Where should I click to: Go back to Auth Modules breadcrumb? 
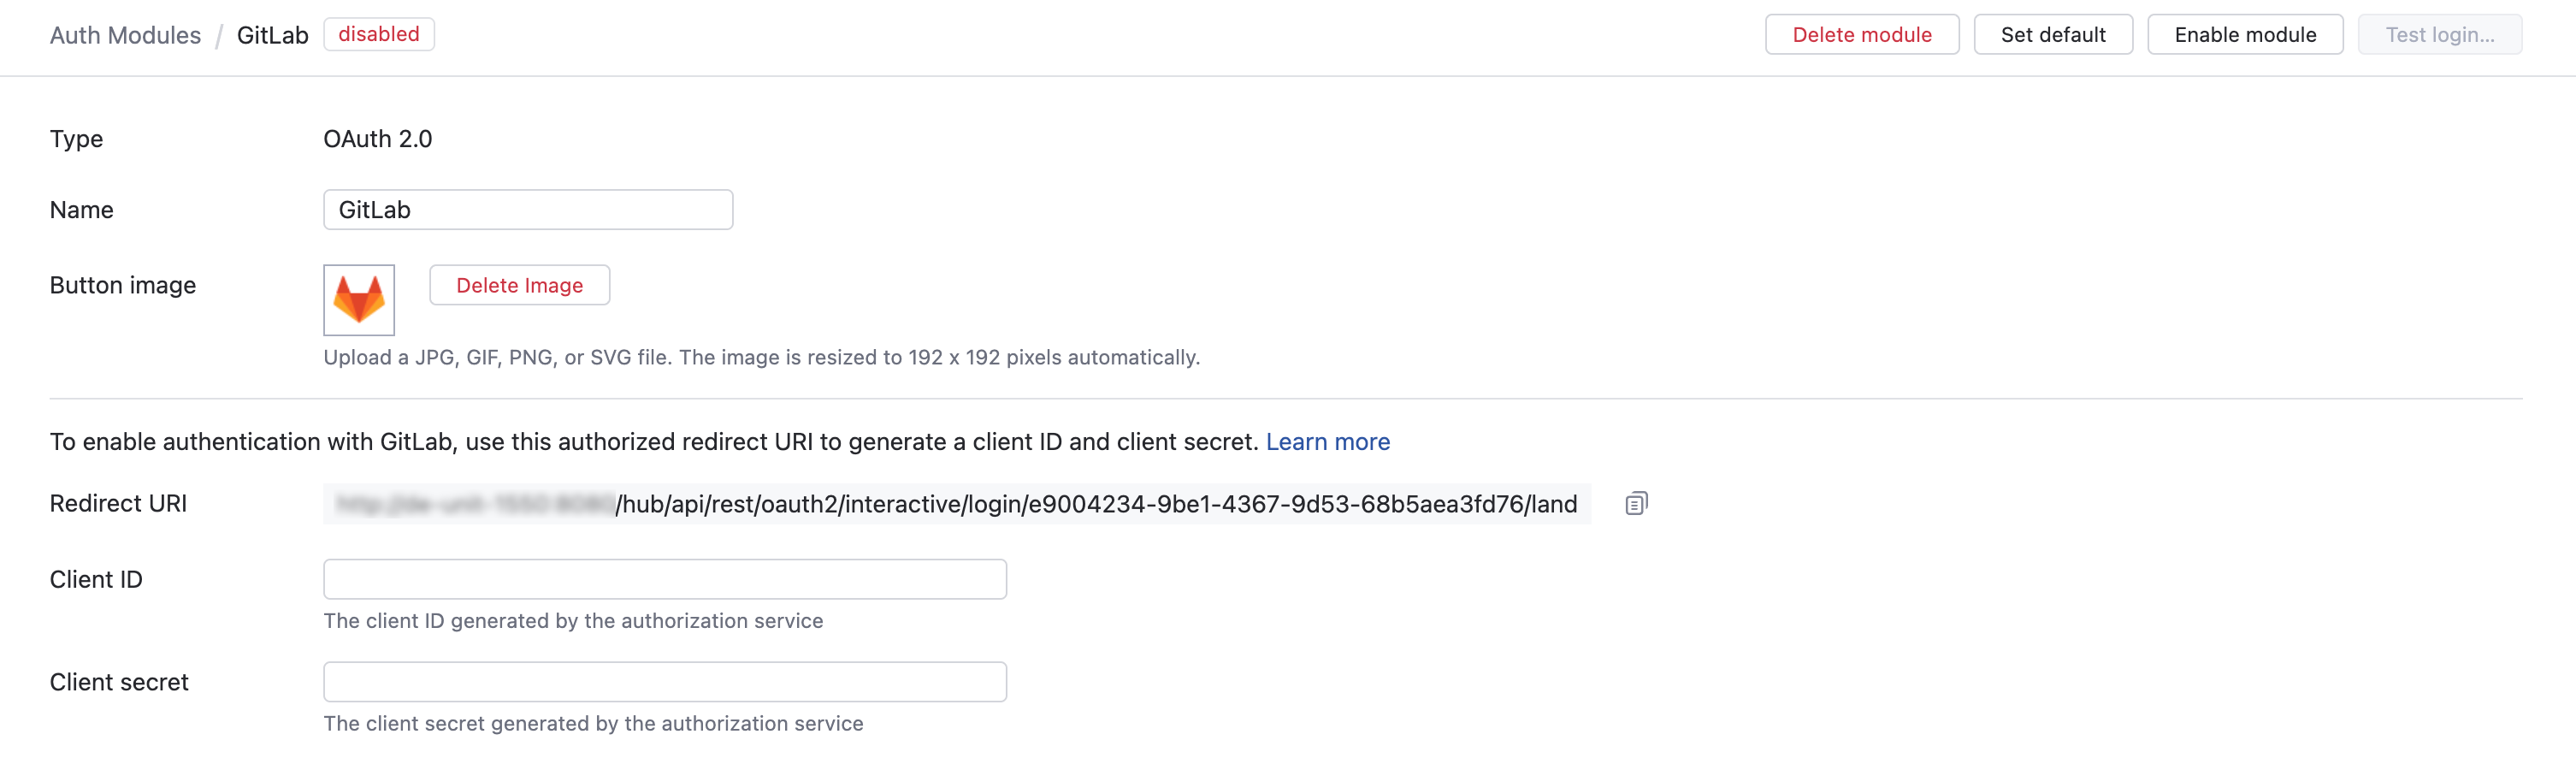[125, 35]
